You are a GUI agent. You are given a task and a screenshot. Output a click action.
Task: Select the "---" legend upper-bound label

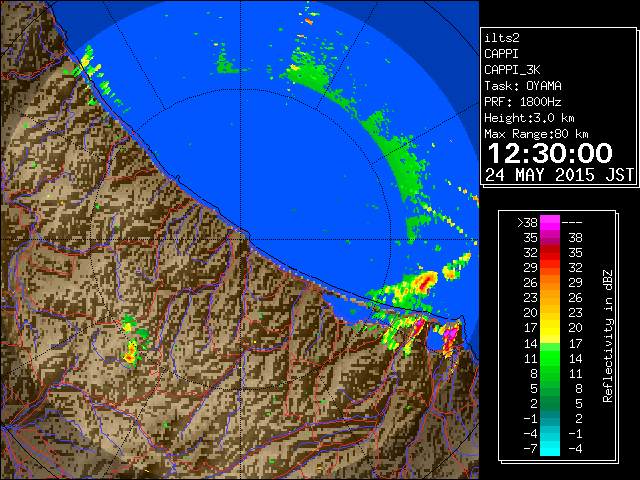[x=572, y=223]
